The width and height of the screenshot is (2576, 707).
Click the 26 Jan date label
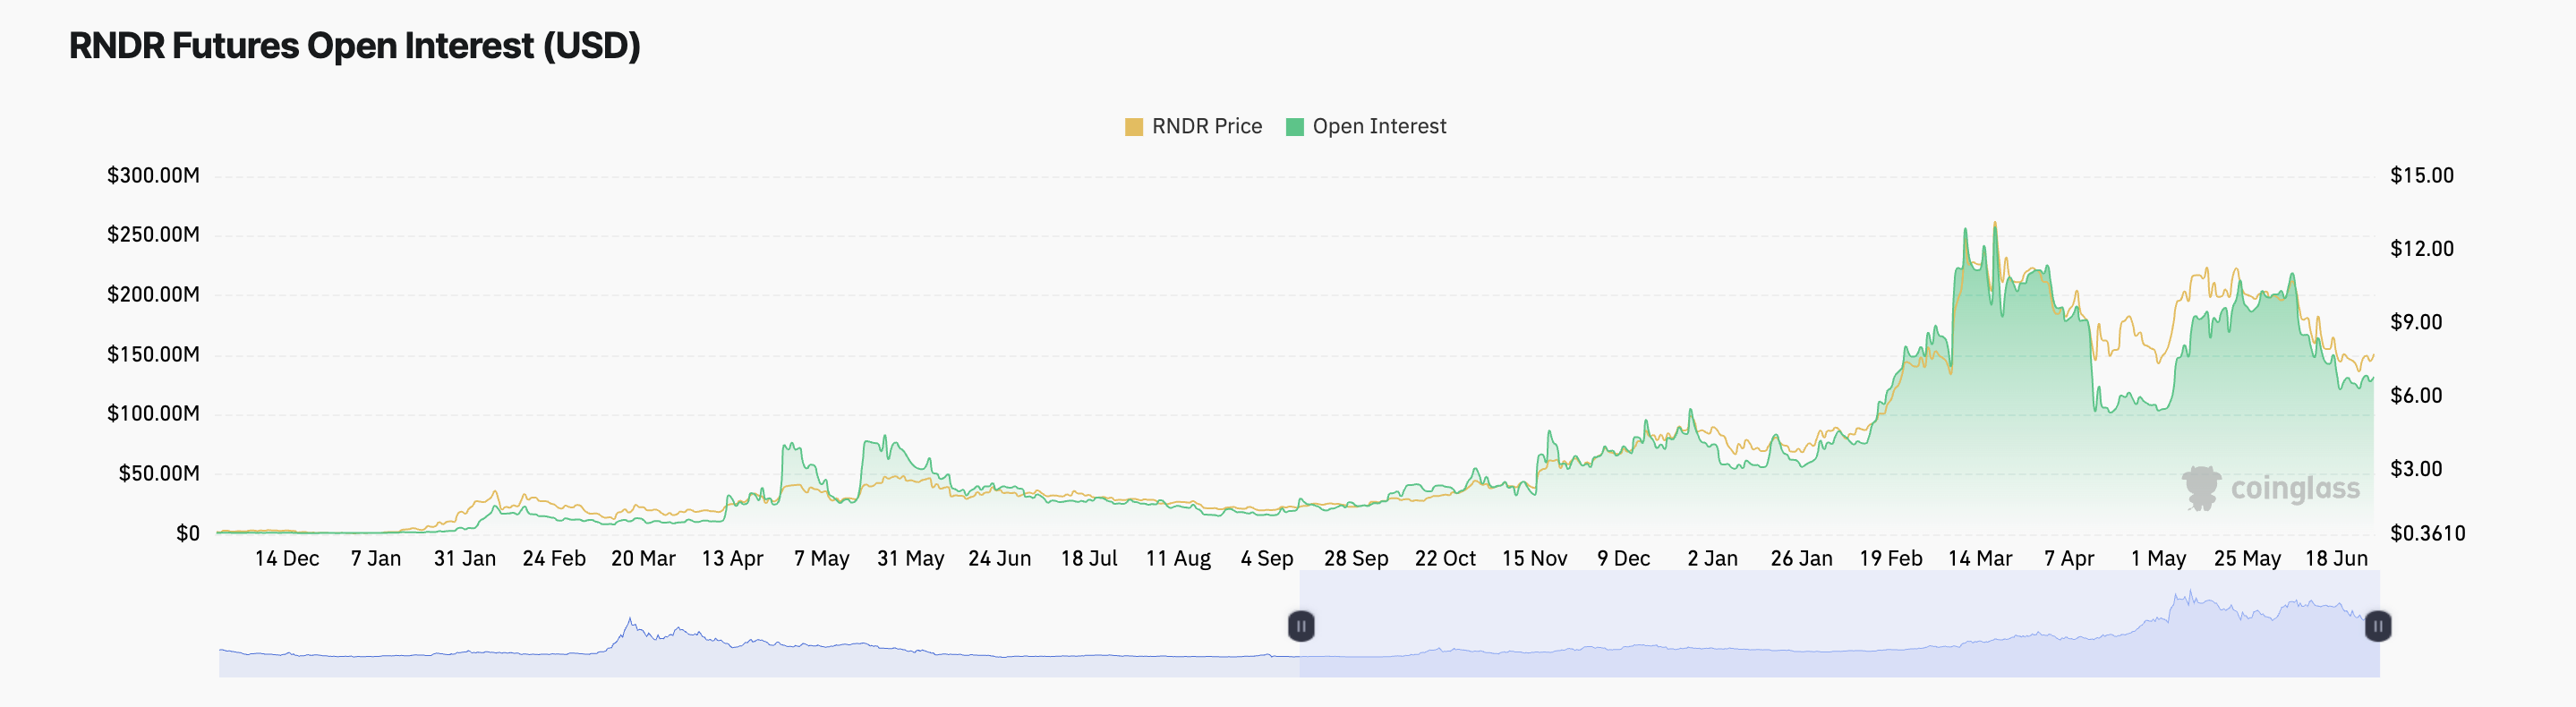tap(1802, 559)
